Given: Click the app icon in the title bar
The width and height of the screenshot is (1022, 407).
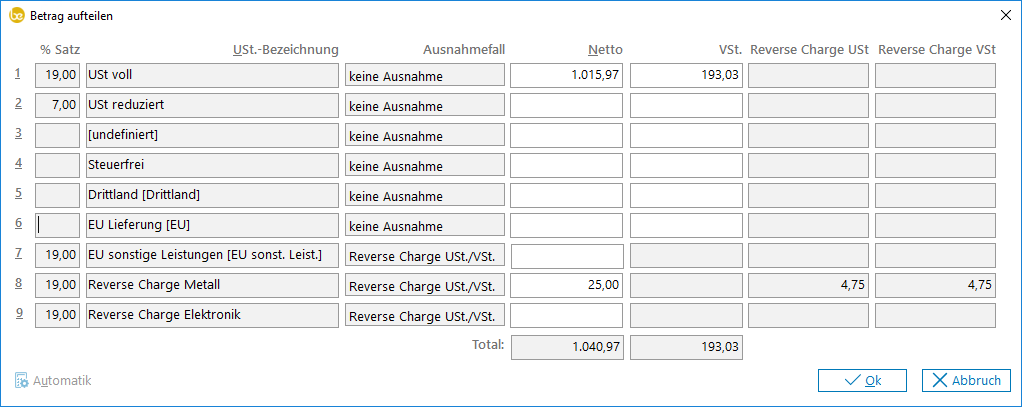Looking at the screenshot, I should click(16, 15).
